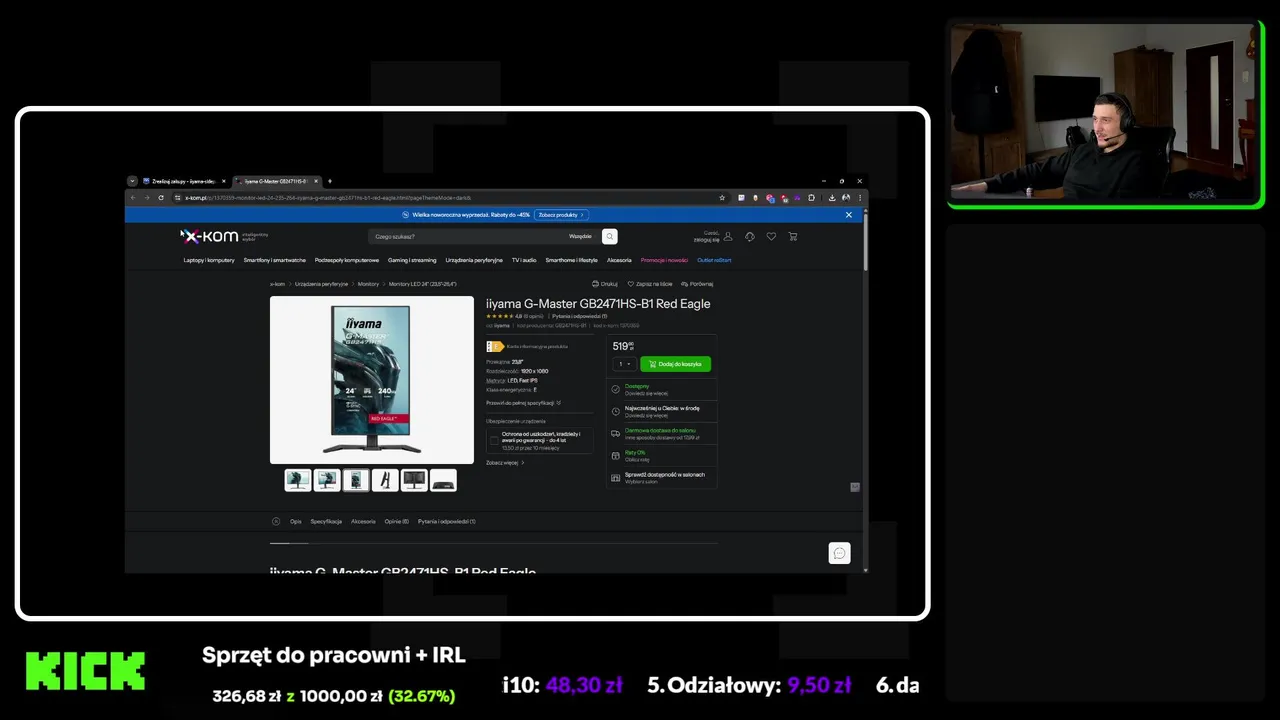
Task: Open browser downloads icon
Action: pos(832,198)
